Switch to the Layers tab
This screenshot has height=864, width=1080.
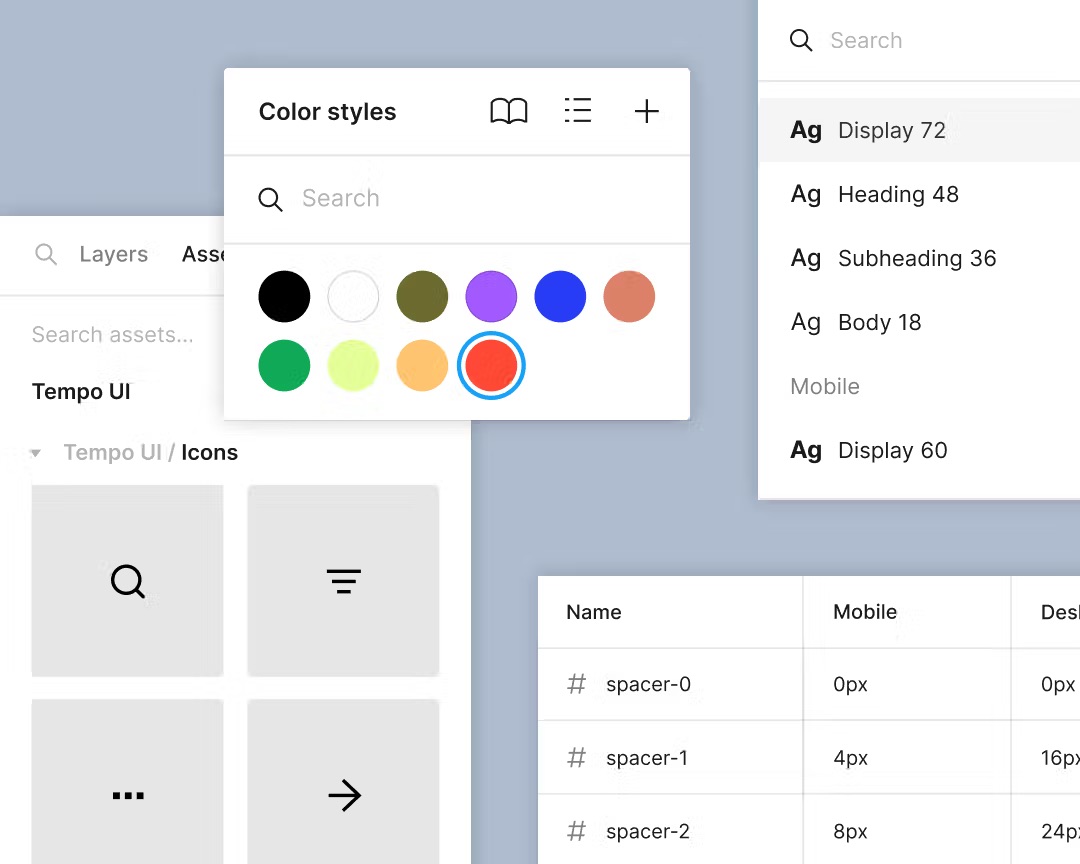click(113, 254)
